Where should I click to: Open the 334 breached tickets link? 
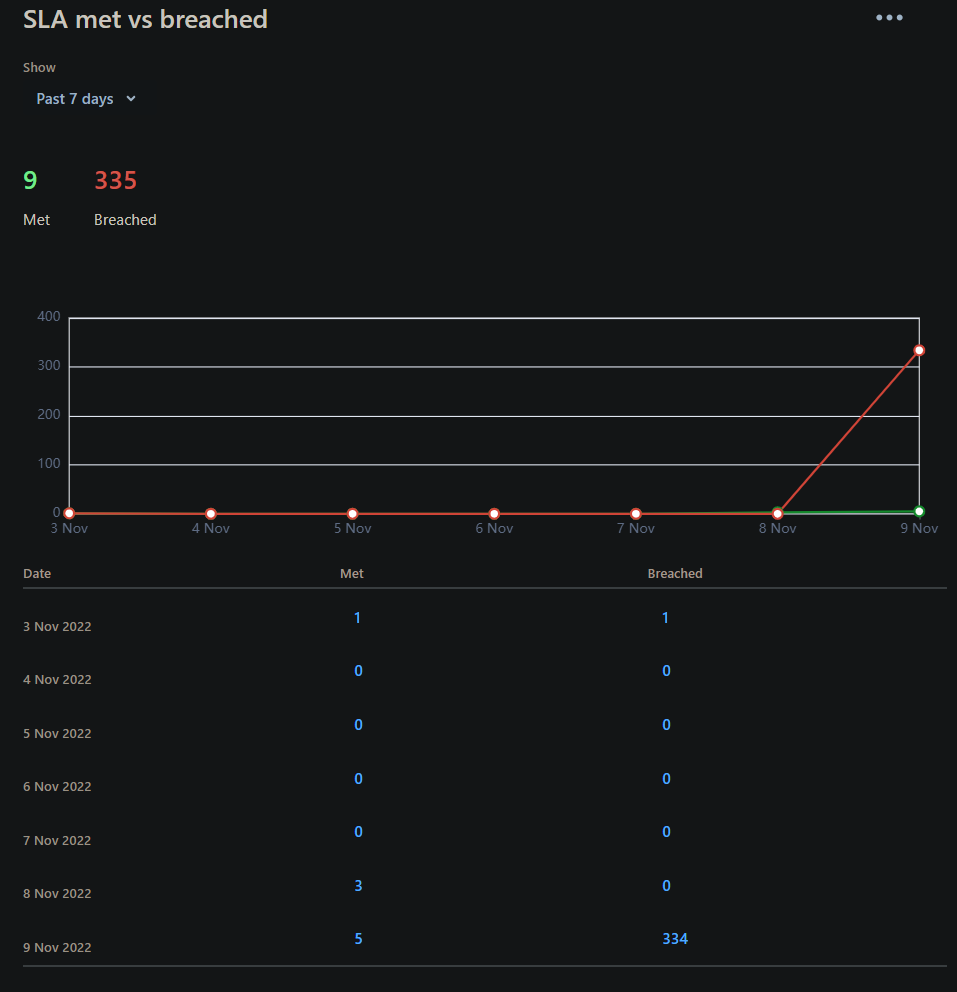tap(675, 938)
